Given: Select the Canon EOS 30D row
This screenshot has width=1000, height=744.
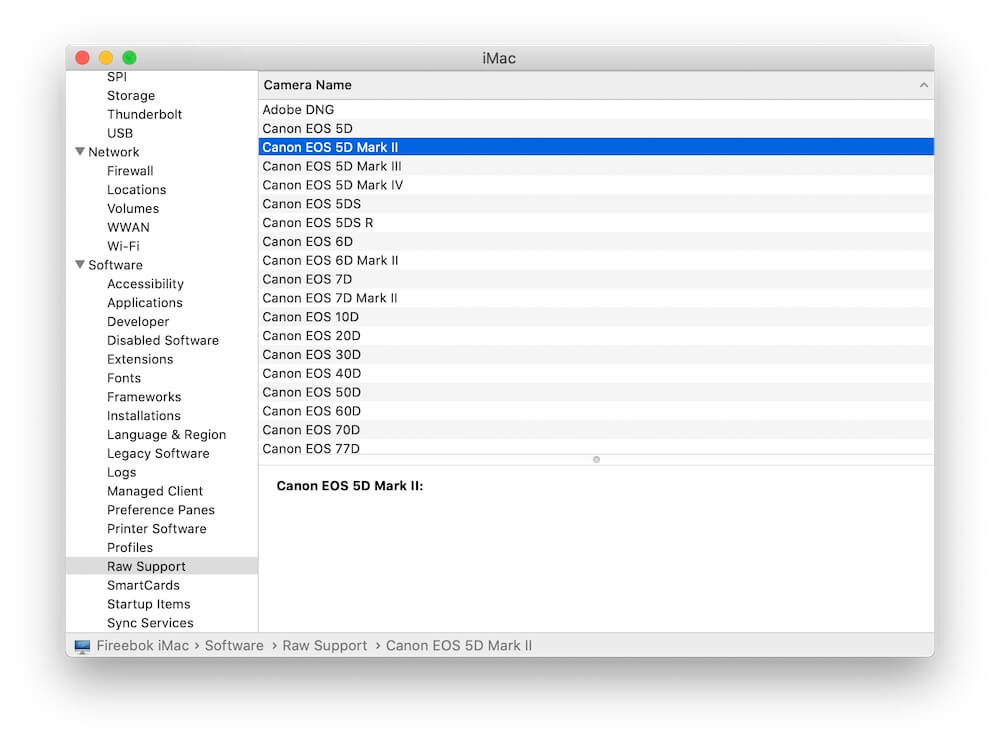Looking at the screenshot, I should click(x=596, y=354).
